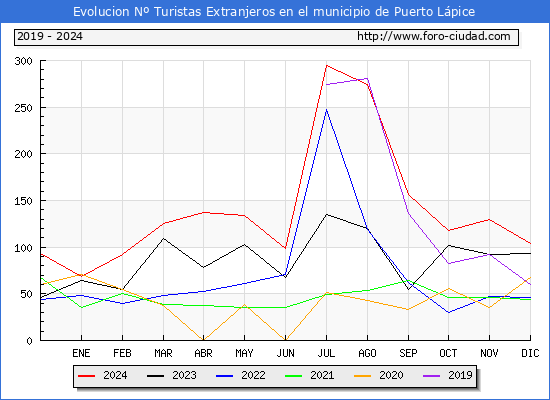The height and width of the screenshot is (400, 550).
Task: Click the green 2021 legend color swatch
Action: click(294, 376)
